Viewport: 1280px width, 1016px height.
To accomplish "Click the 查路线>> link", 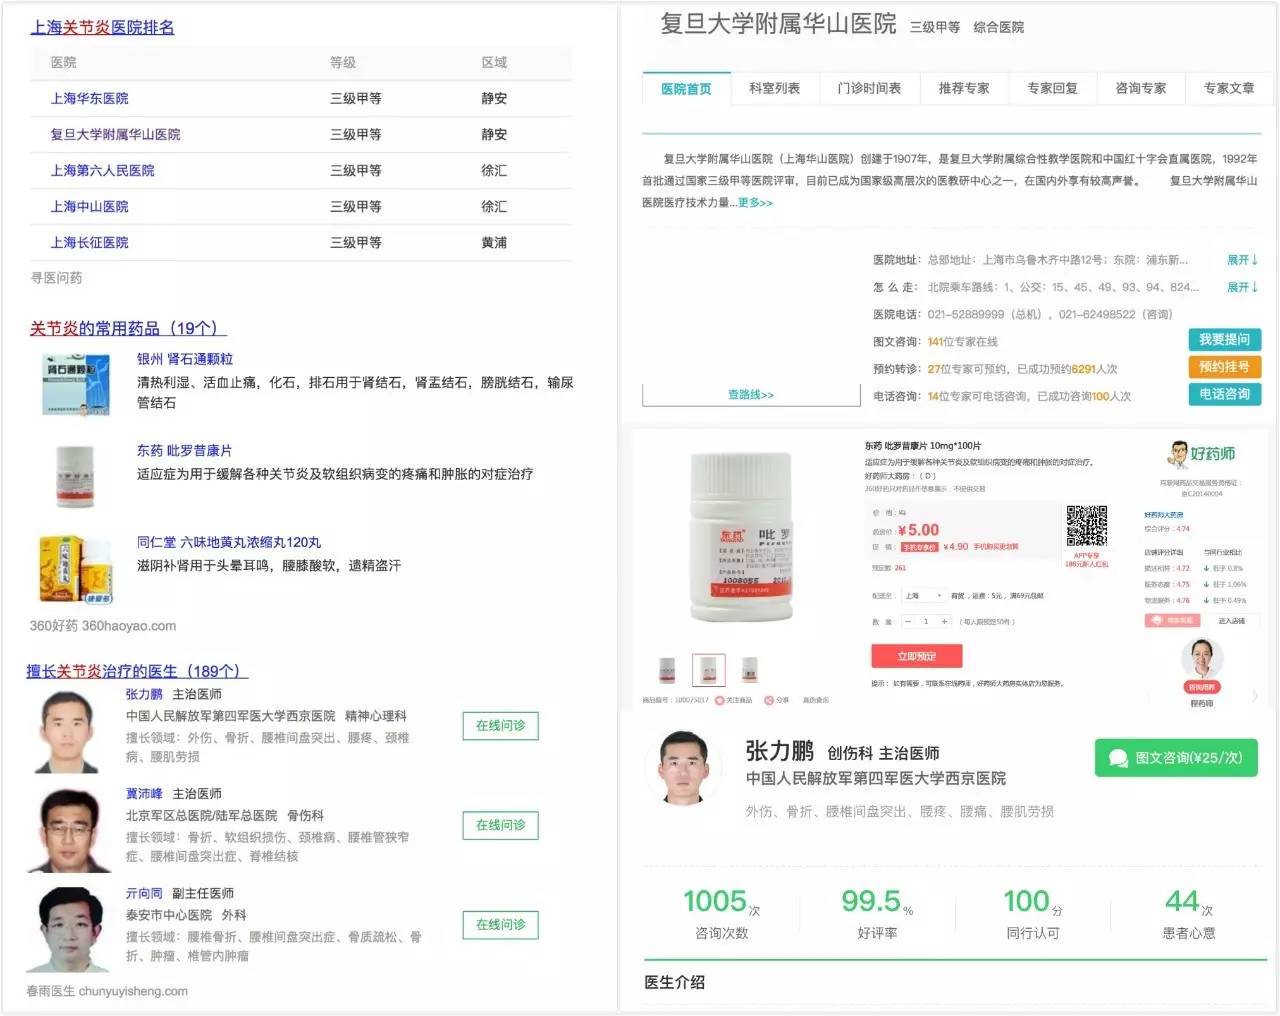I will 751,395.
